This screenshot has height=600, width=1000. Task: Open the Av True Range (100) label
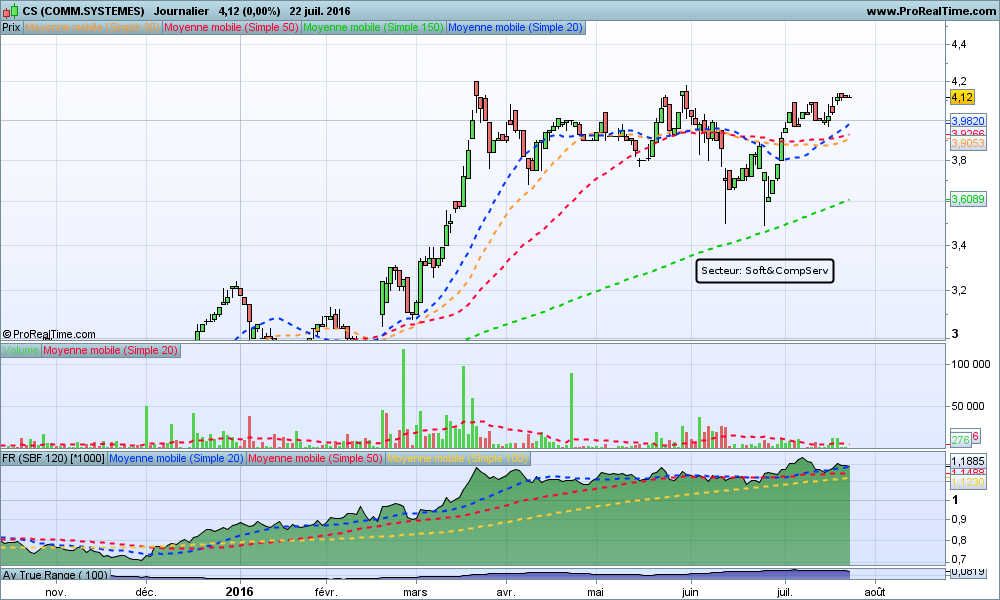pos(55,574)
